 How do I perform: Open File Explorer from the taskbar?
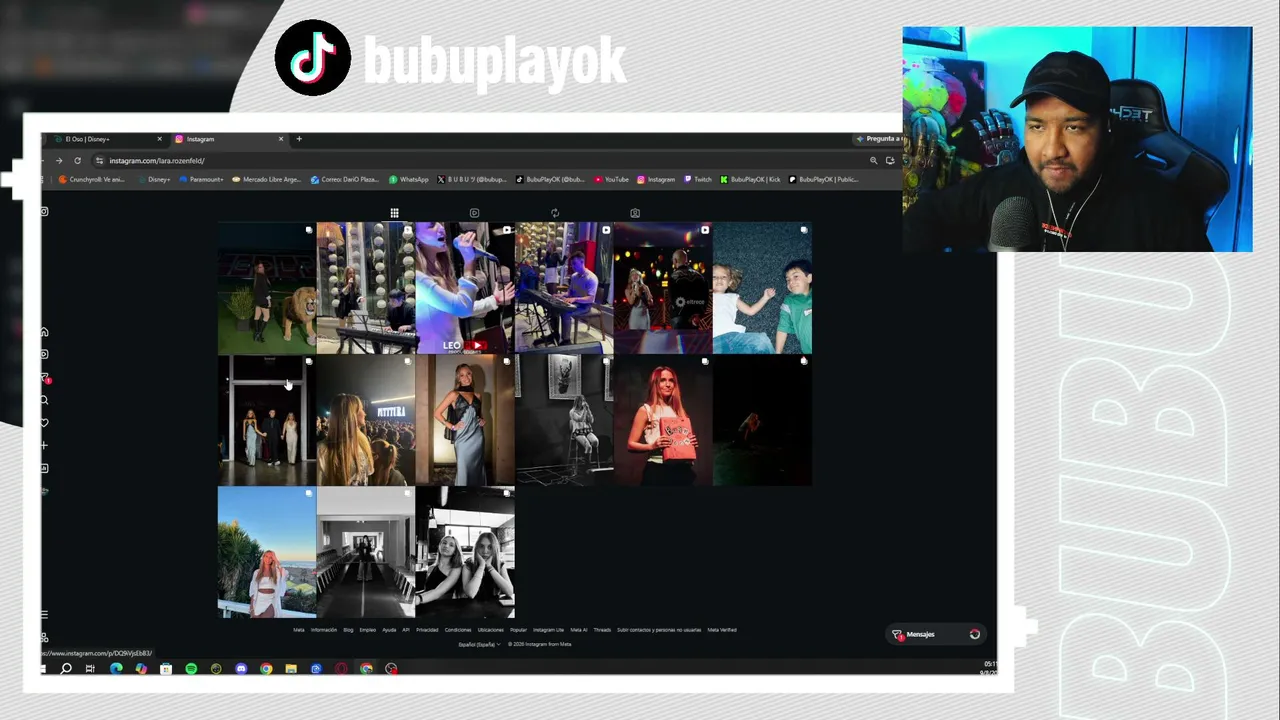click(x=291, y=668)
